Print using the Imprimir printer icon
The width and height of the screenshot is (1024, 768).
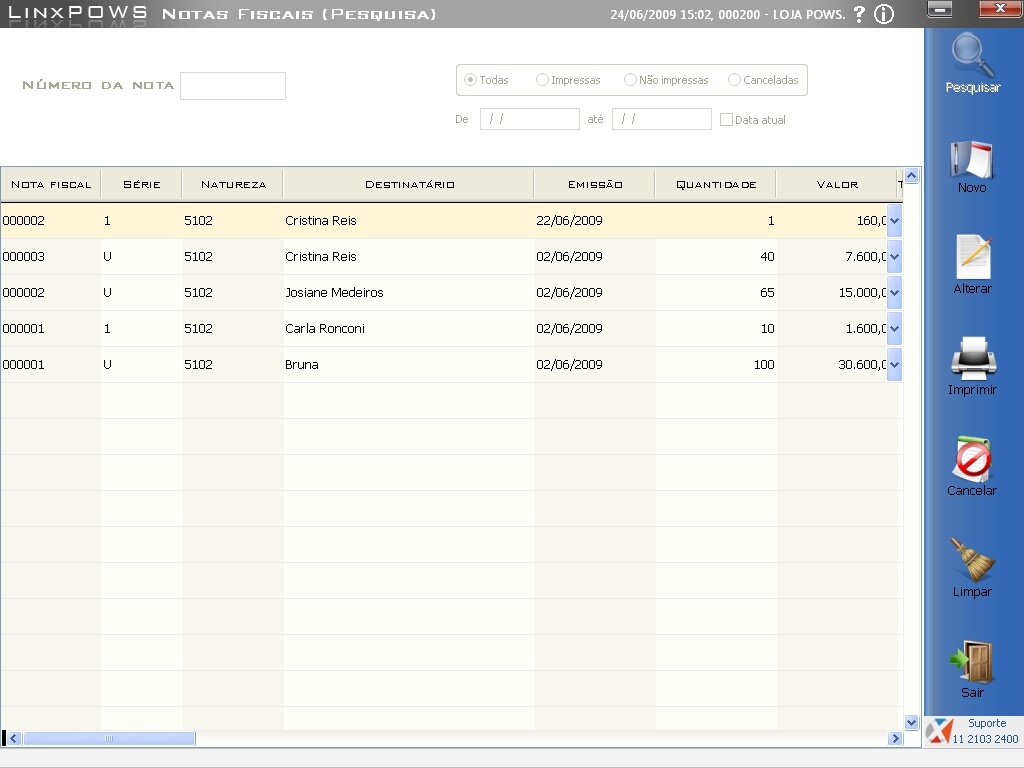pyautogui.click(x=972, y=360)
